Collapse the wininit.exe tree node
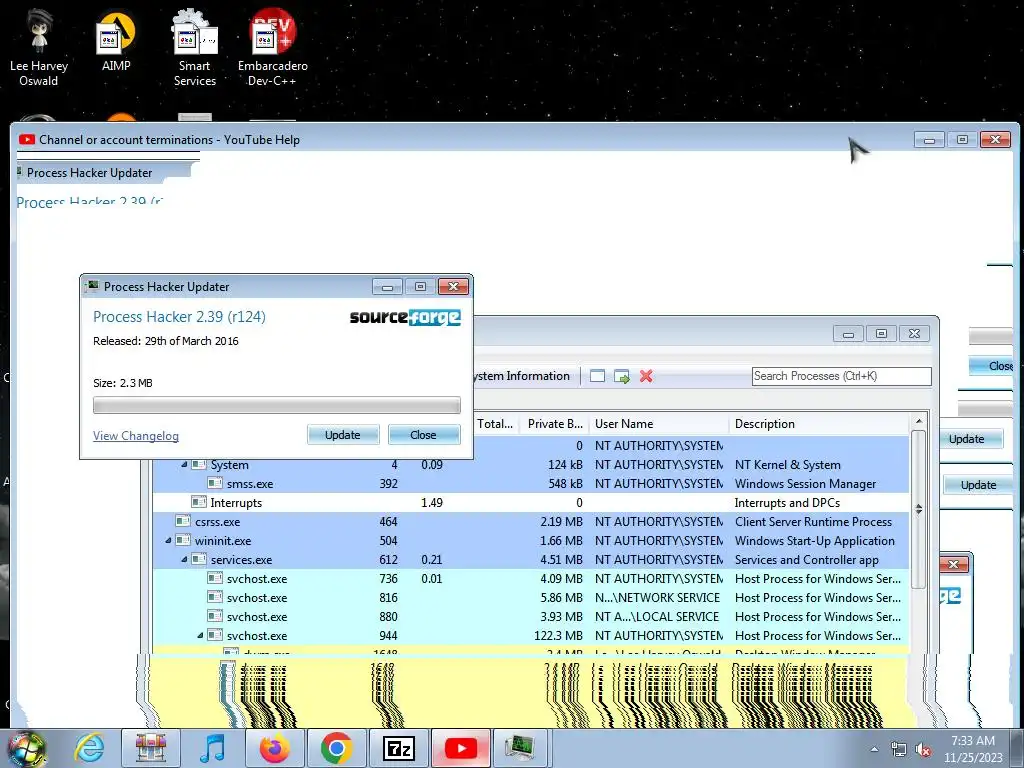 point(168,541)
